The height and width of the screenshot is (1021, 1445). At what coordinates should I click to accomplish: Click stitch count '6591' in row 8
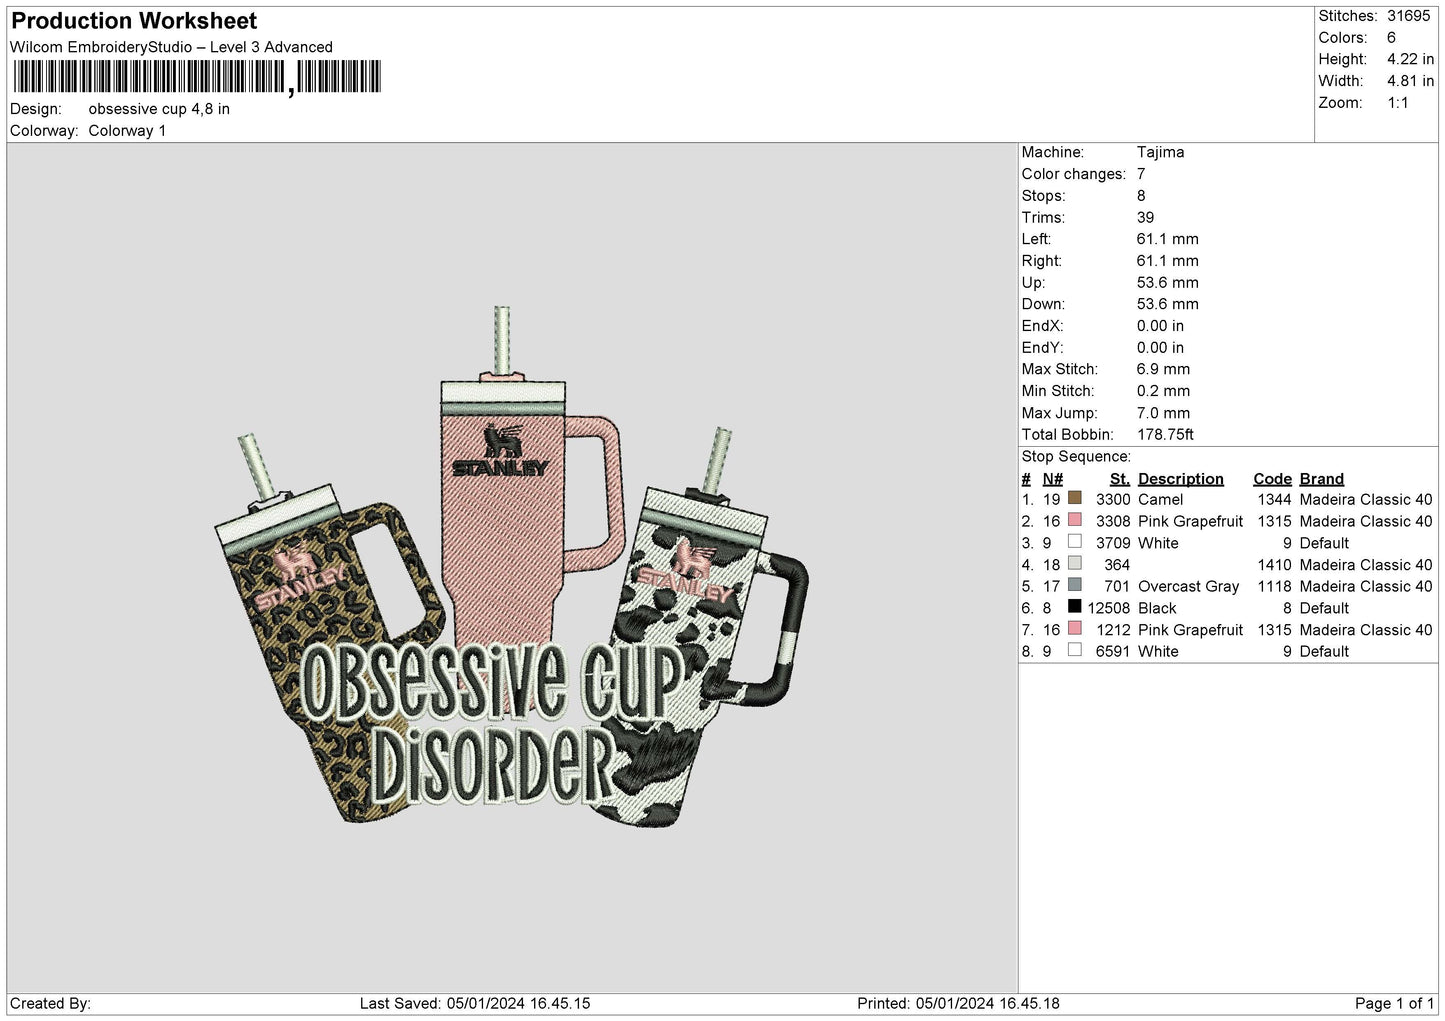click(x=1113, y=651)
